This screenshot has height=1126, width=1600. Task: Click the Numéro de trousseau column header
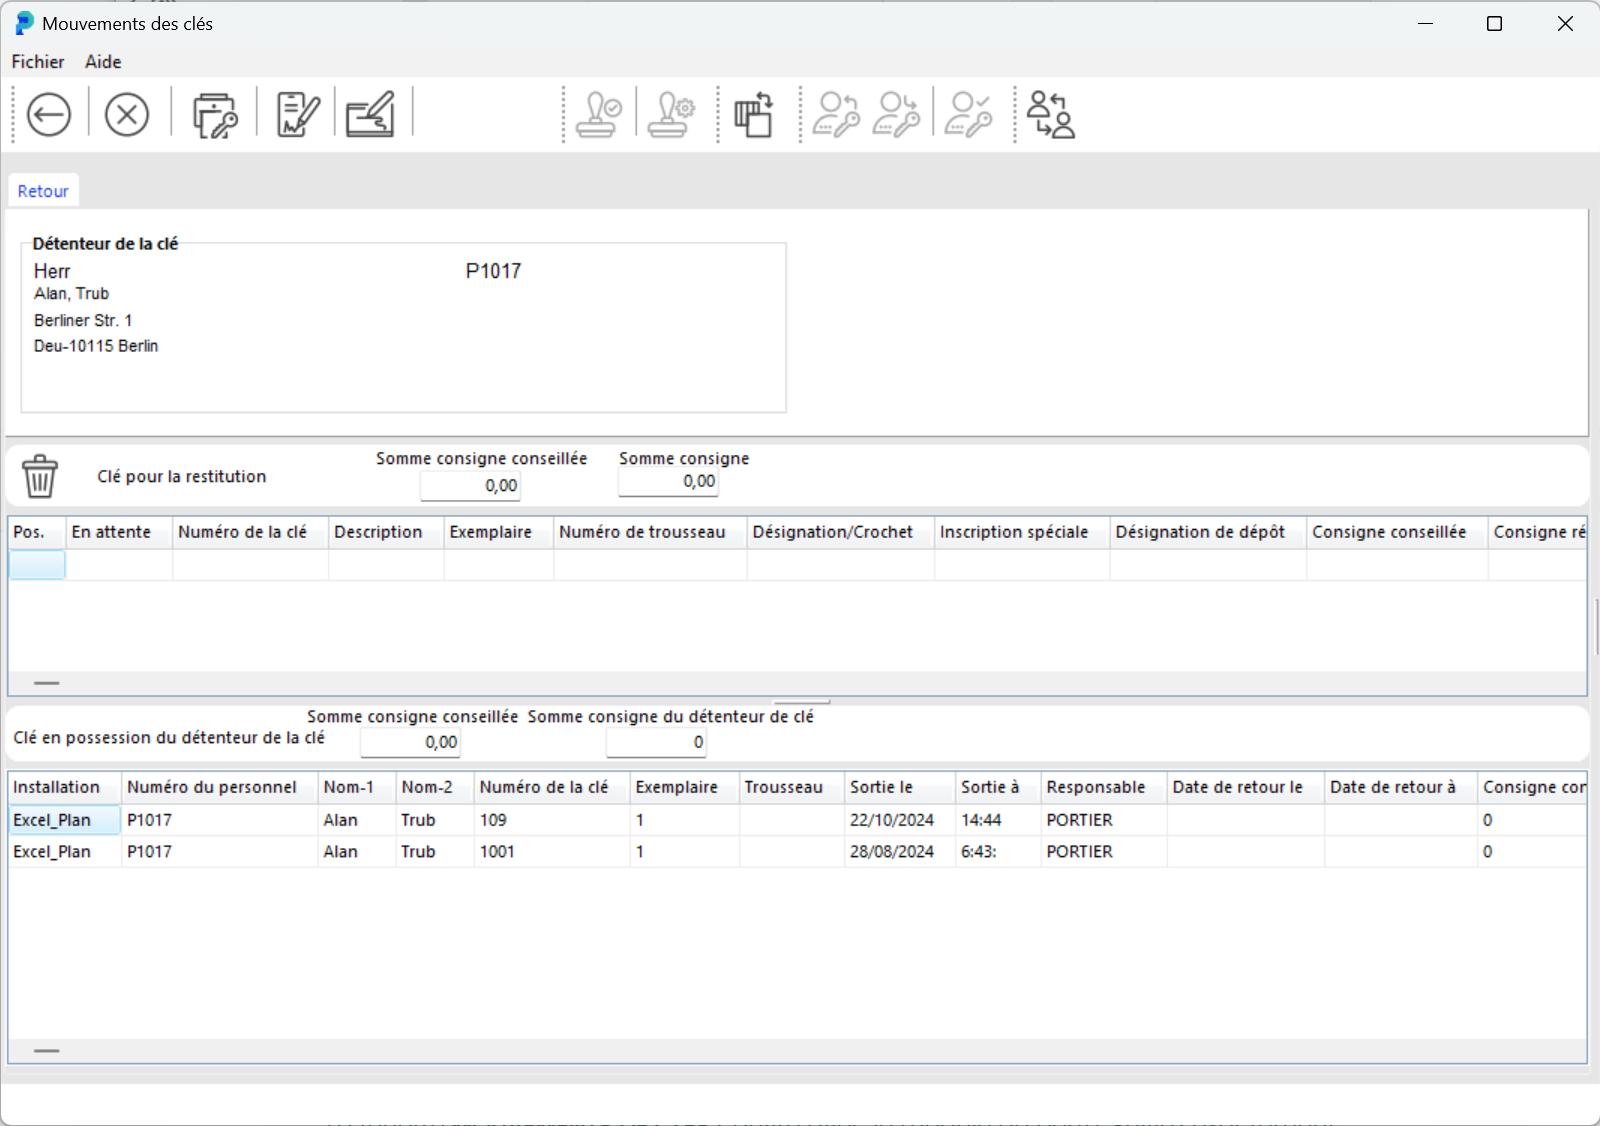(x=642, y=532)
